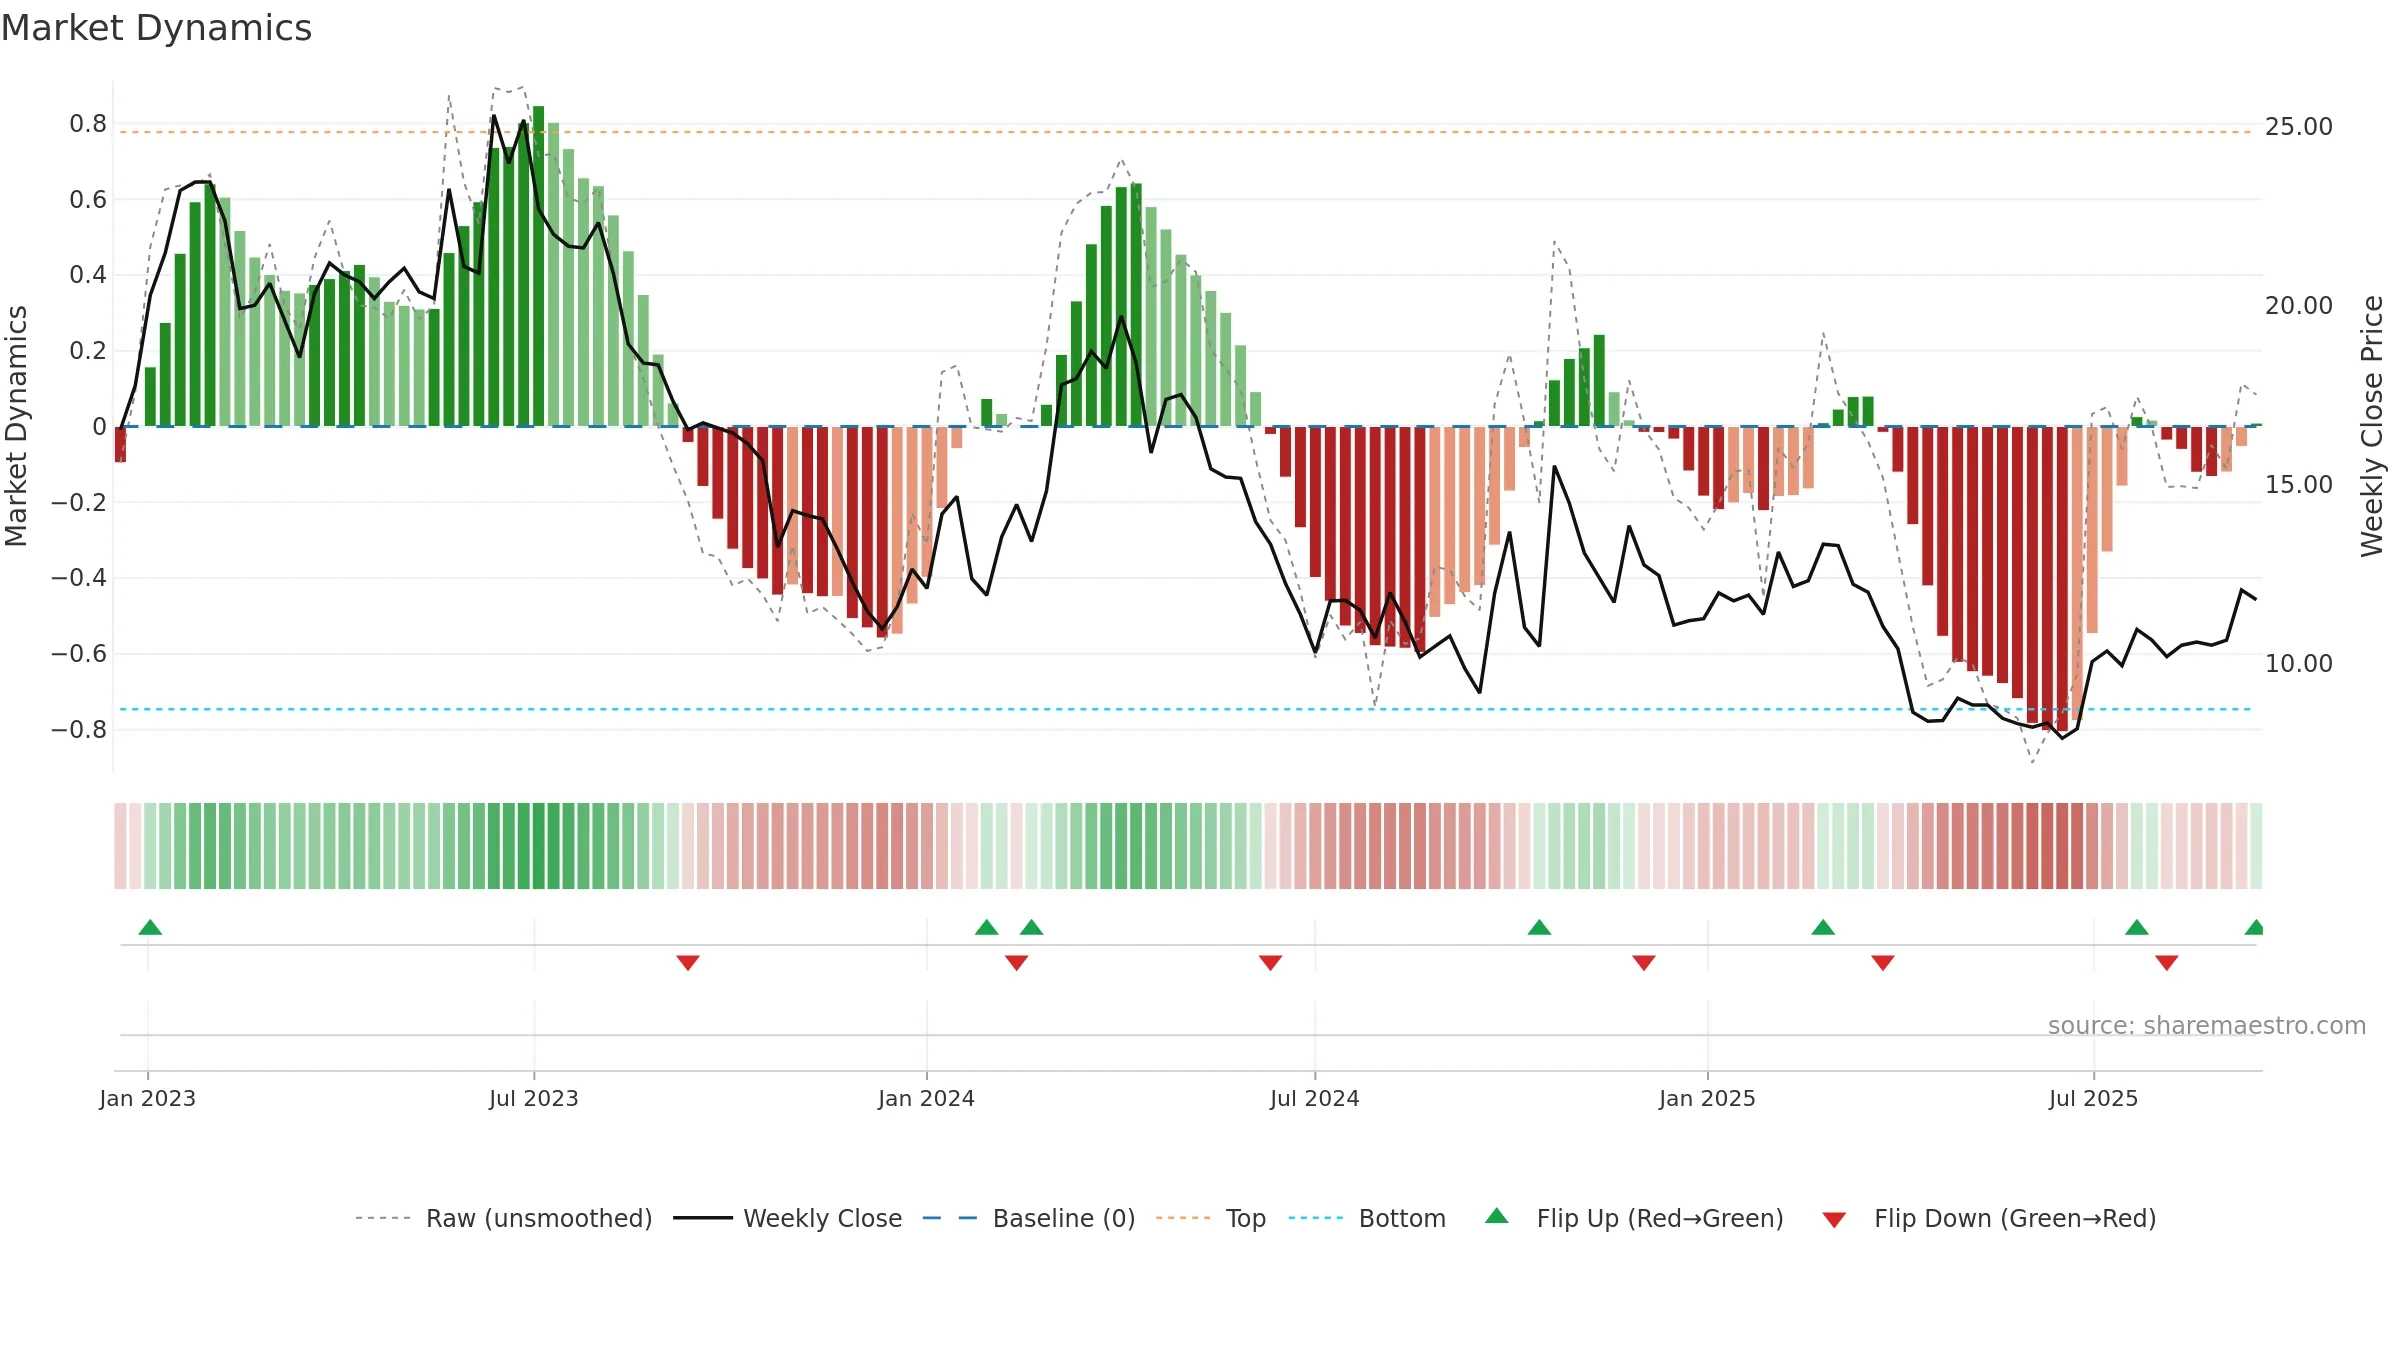Click the red Flip Down legend triangle icon
Image resolution: width=2400 pixels, height=1350 pixels.
(1834, 1220)
